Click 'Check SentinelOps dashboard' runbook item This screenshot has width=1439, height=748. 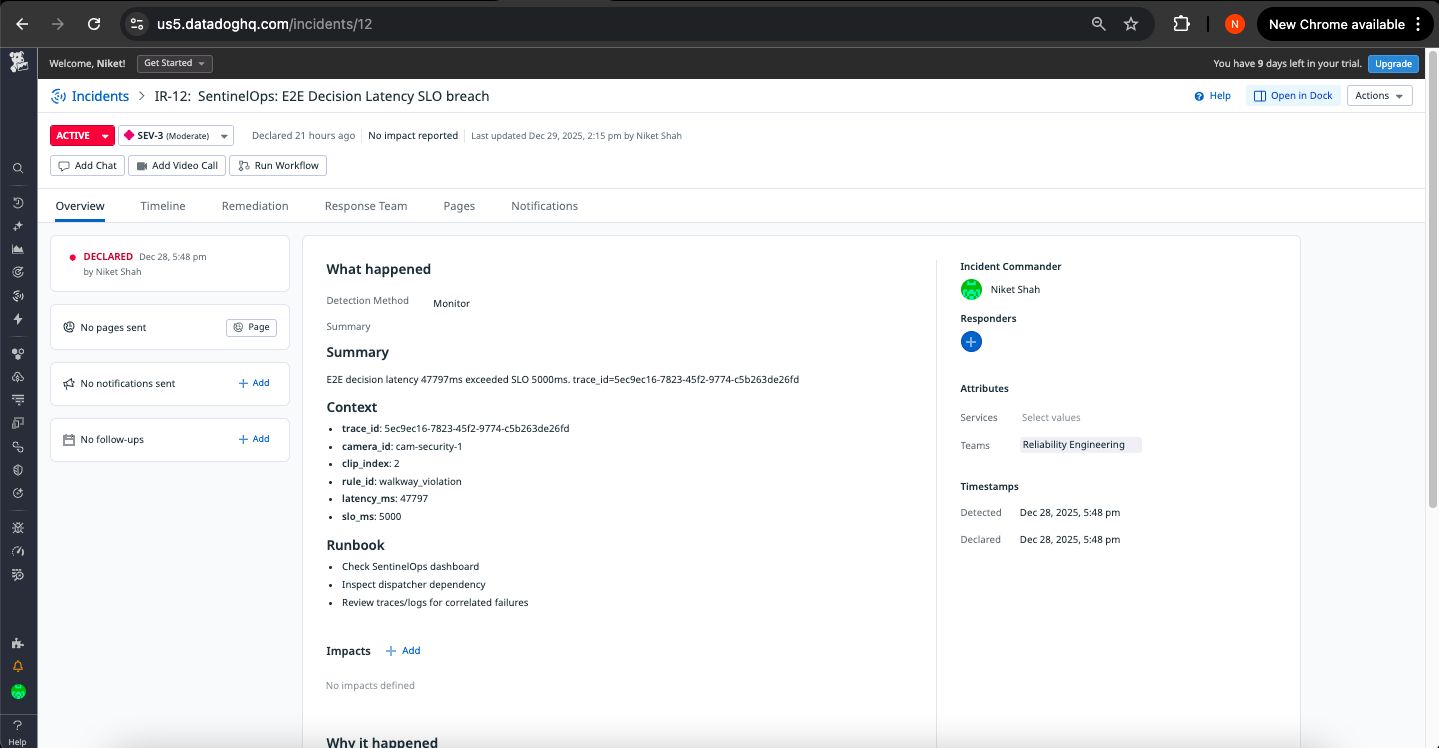click(410, 567)
